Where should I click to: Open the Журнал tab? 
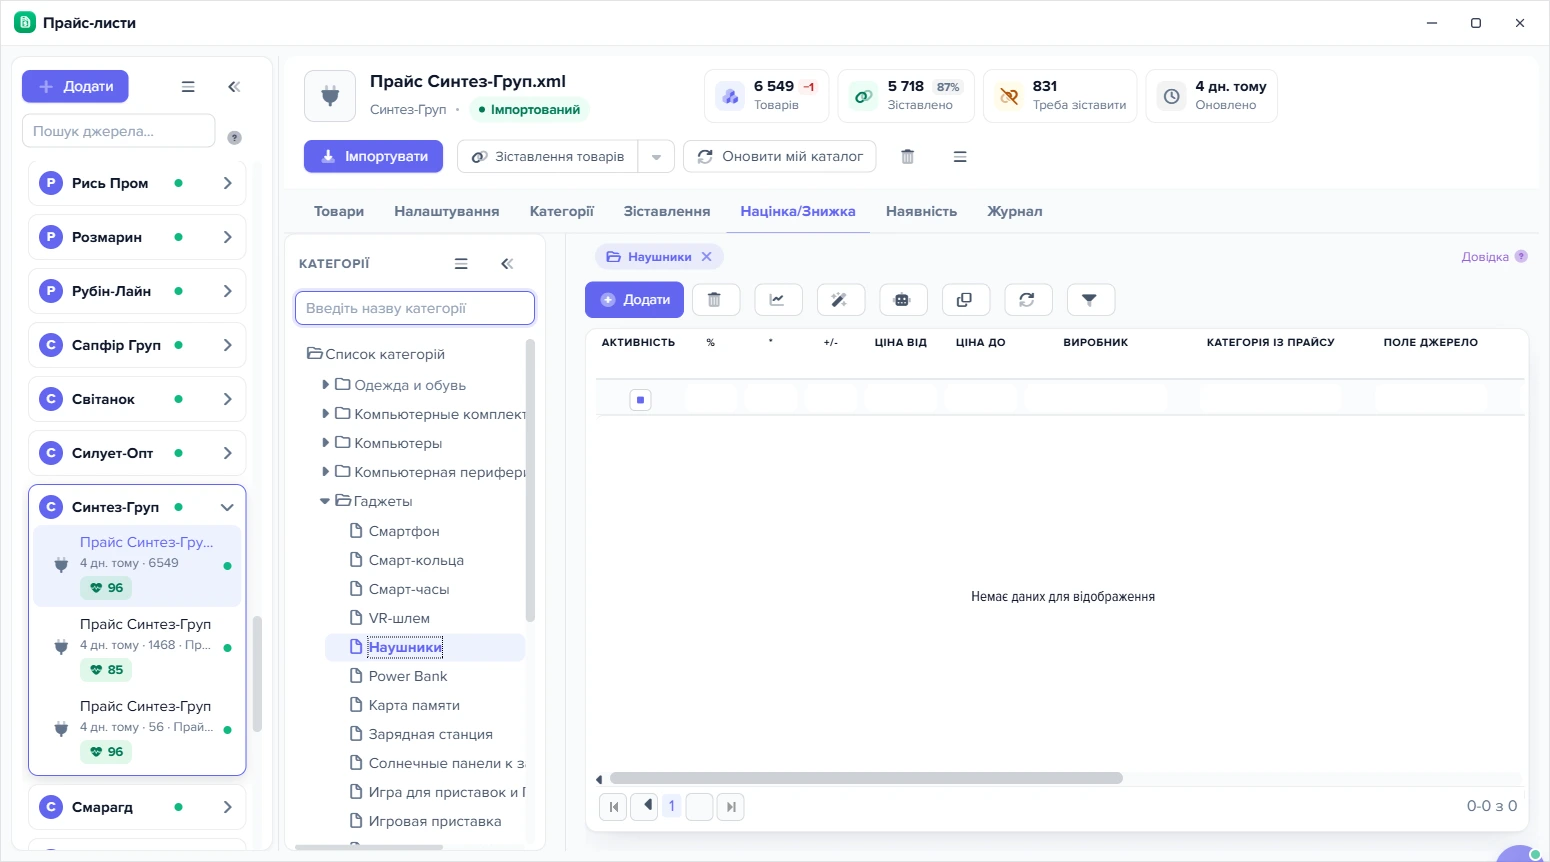pos(1015,211)
